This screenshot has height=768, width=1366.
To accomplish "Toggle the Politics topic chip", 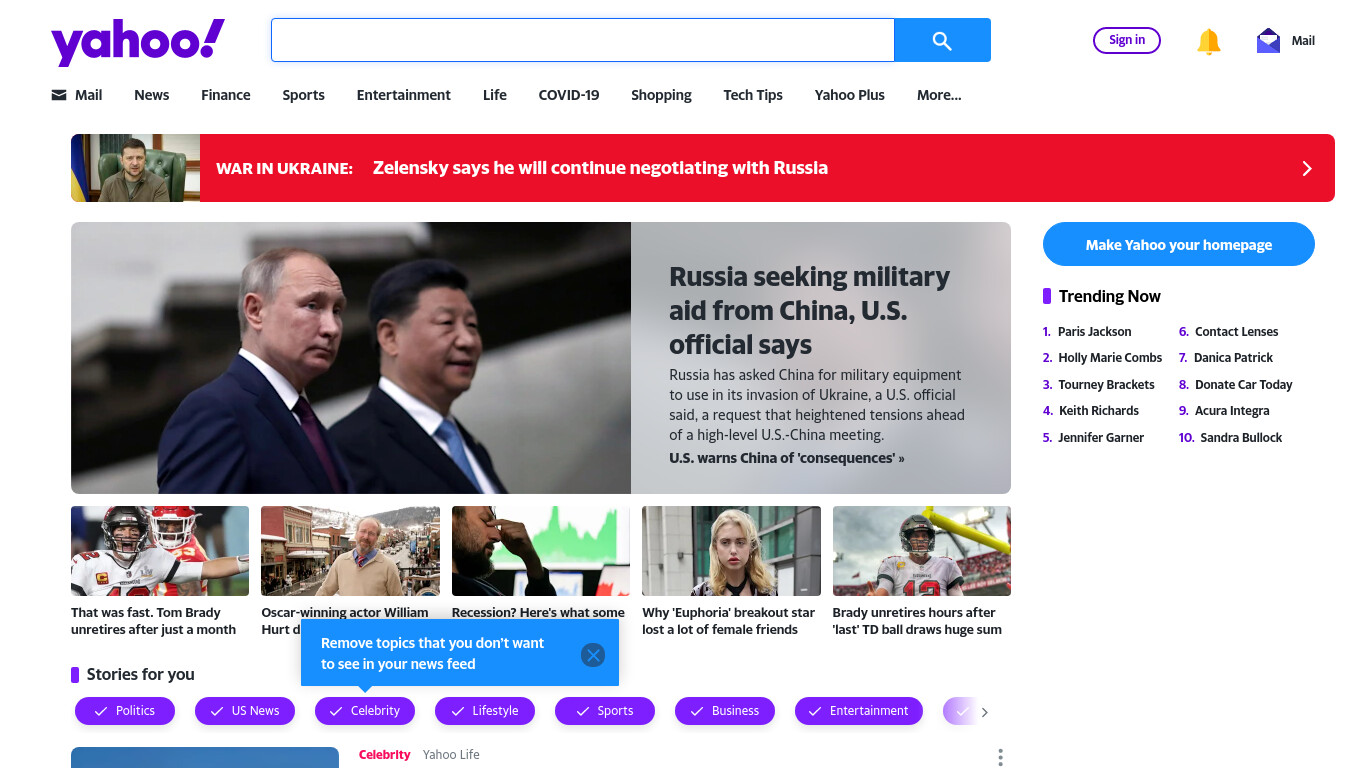I will (125, 711).
